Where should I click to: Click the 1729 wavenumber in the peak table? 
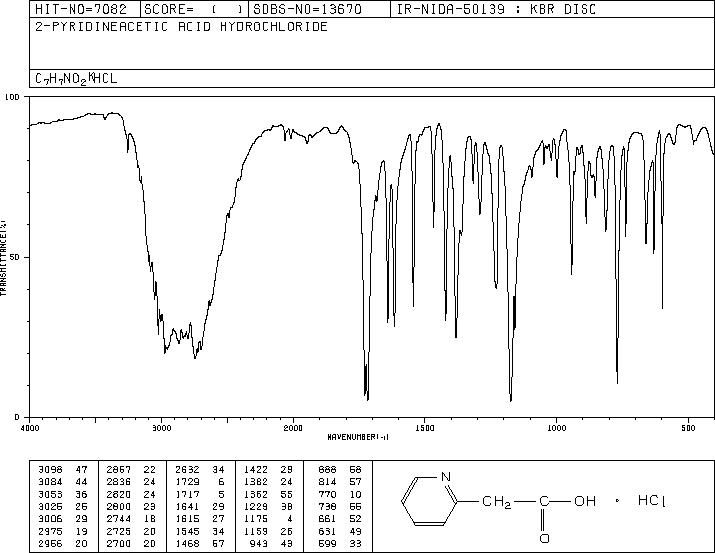click(x=187, y=482)
